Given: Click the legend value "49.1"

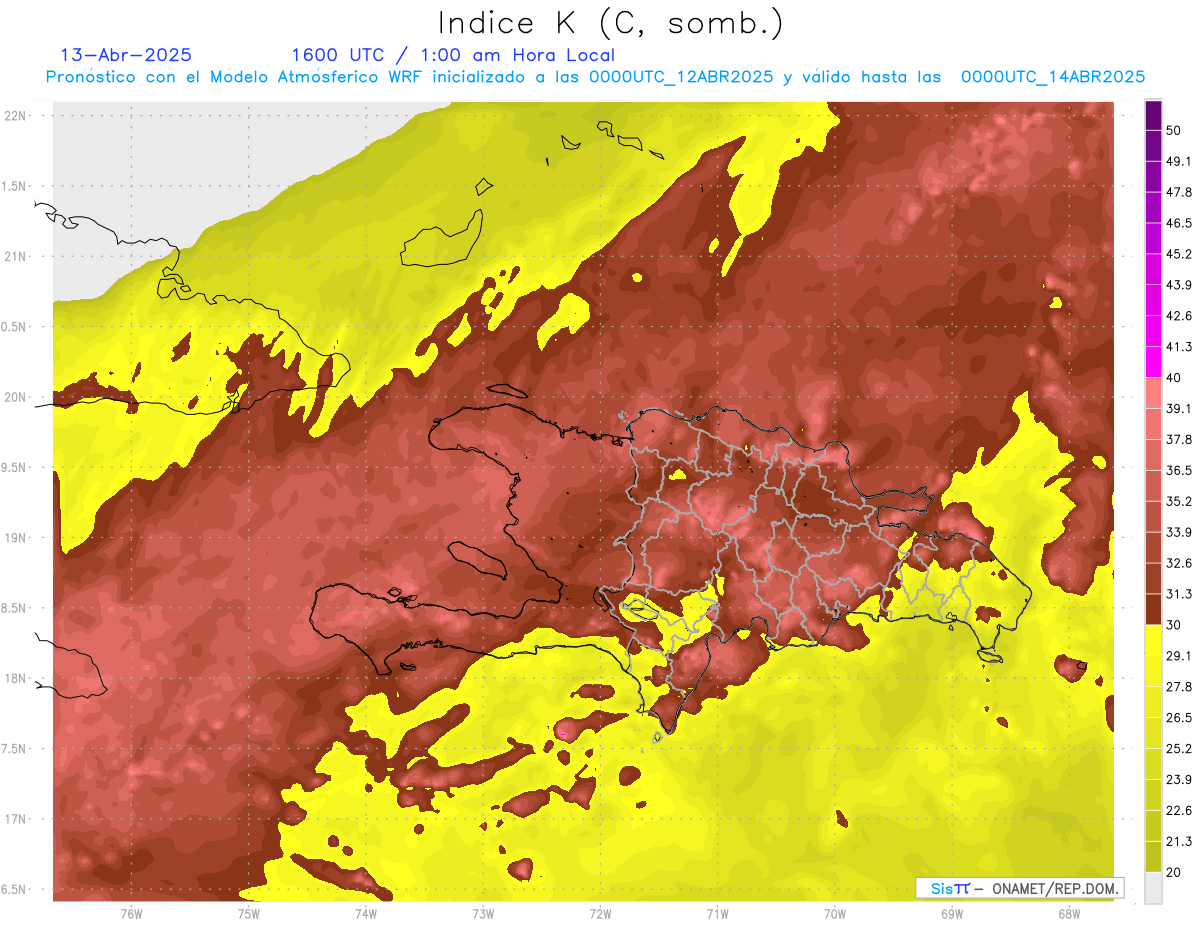Looking at the screenshot, I should click(x=1179, y=161).
